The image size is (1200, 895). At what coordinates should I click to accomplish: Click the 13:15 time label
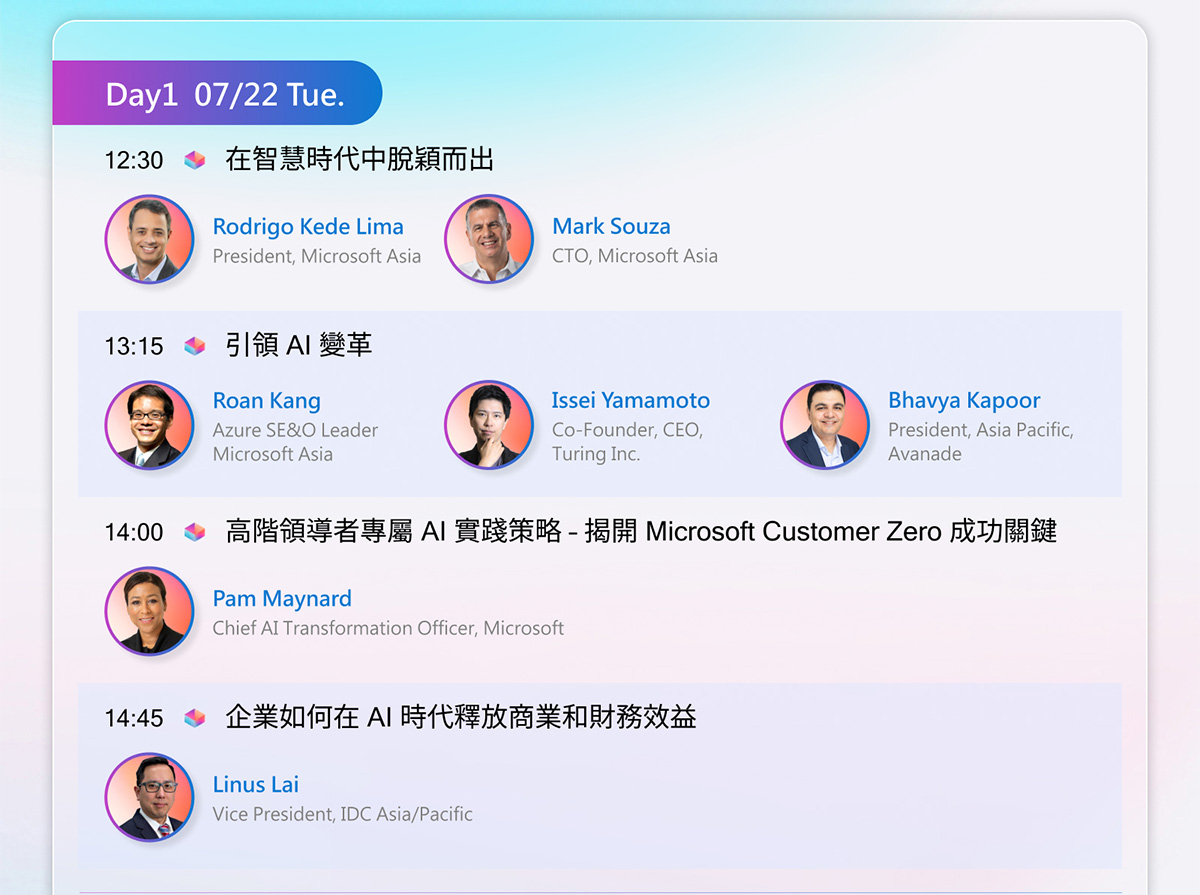click(134, 346)
